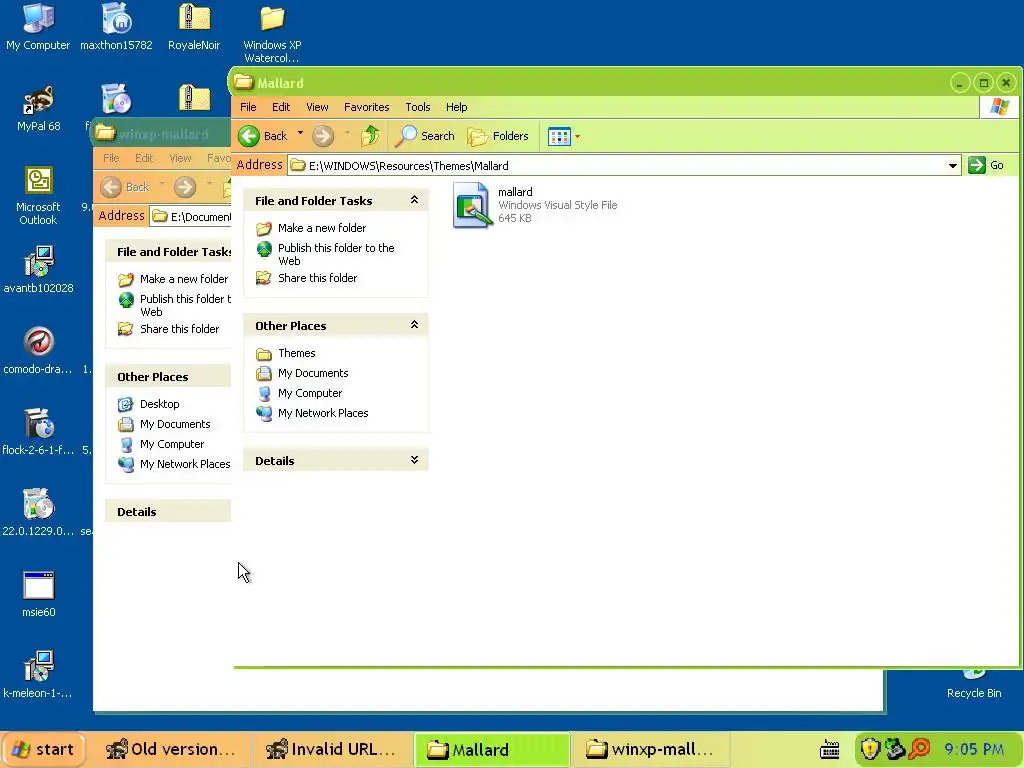
Task: Select the RoyaleNoir desktop archive icon
Action: pyautogui.click(x=194, y=27)
